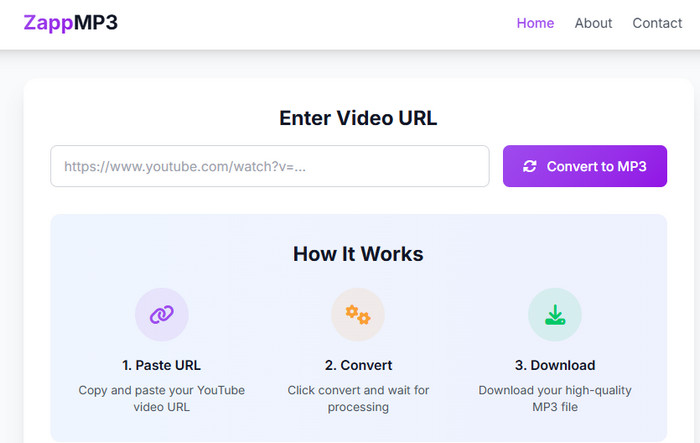Click the purple "Zapp" part of logo

(x=47, y=22)
